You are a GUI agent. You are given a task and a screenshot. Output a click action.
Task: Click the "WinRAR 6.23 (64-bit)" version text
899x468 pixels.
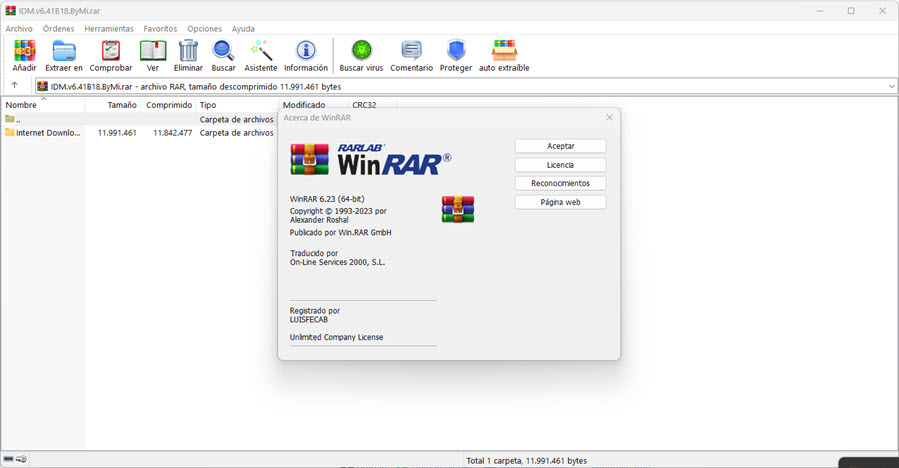pyautogui.click(x=327, y=199)
